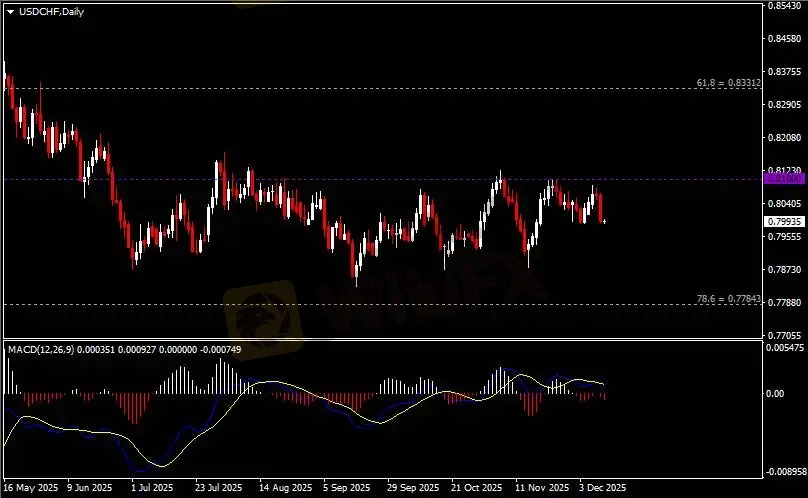Click the 3 Dec 2025 date label

click(x=602, y=489)
